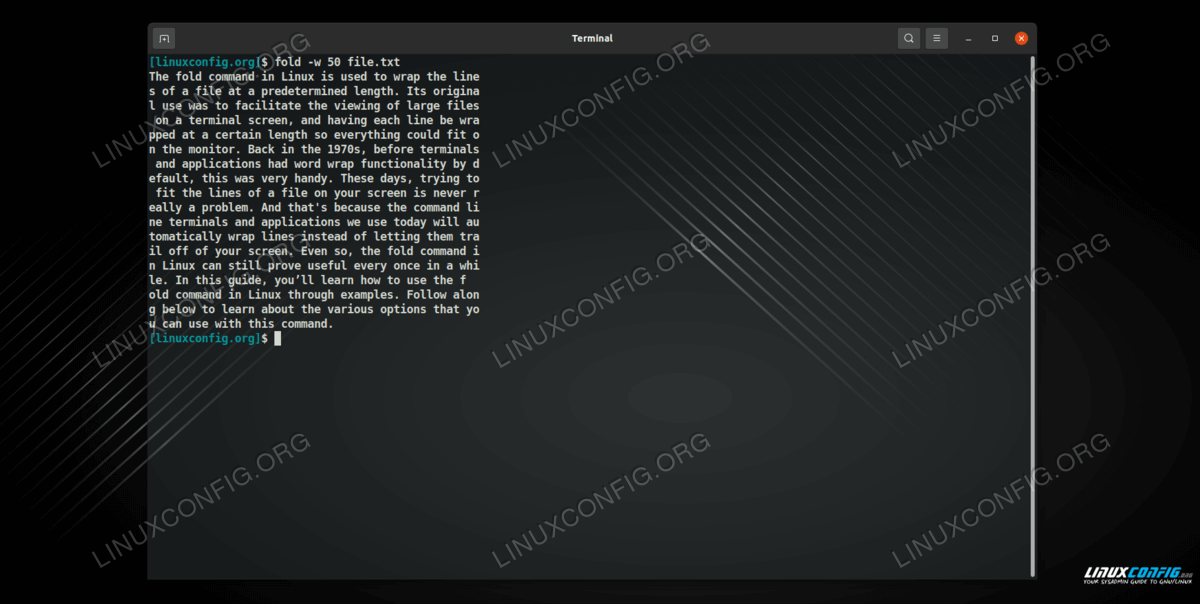This screenshot has height=604, width=1200.
Task: Close the Terminal window
Action: pyautogui.click(x=1021, y=38)
